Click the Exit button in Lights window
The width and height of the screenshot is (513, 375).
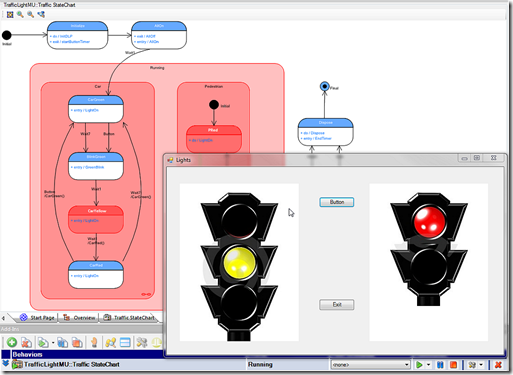337,305
